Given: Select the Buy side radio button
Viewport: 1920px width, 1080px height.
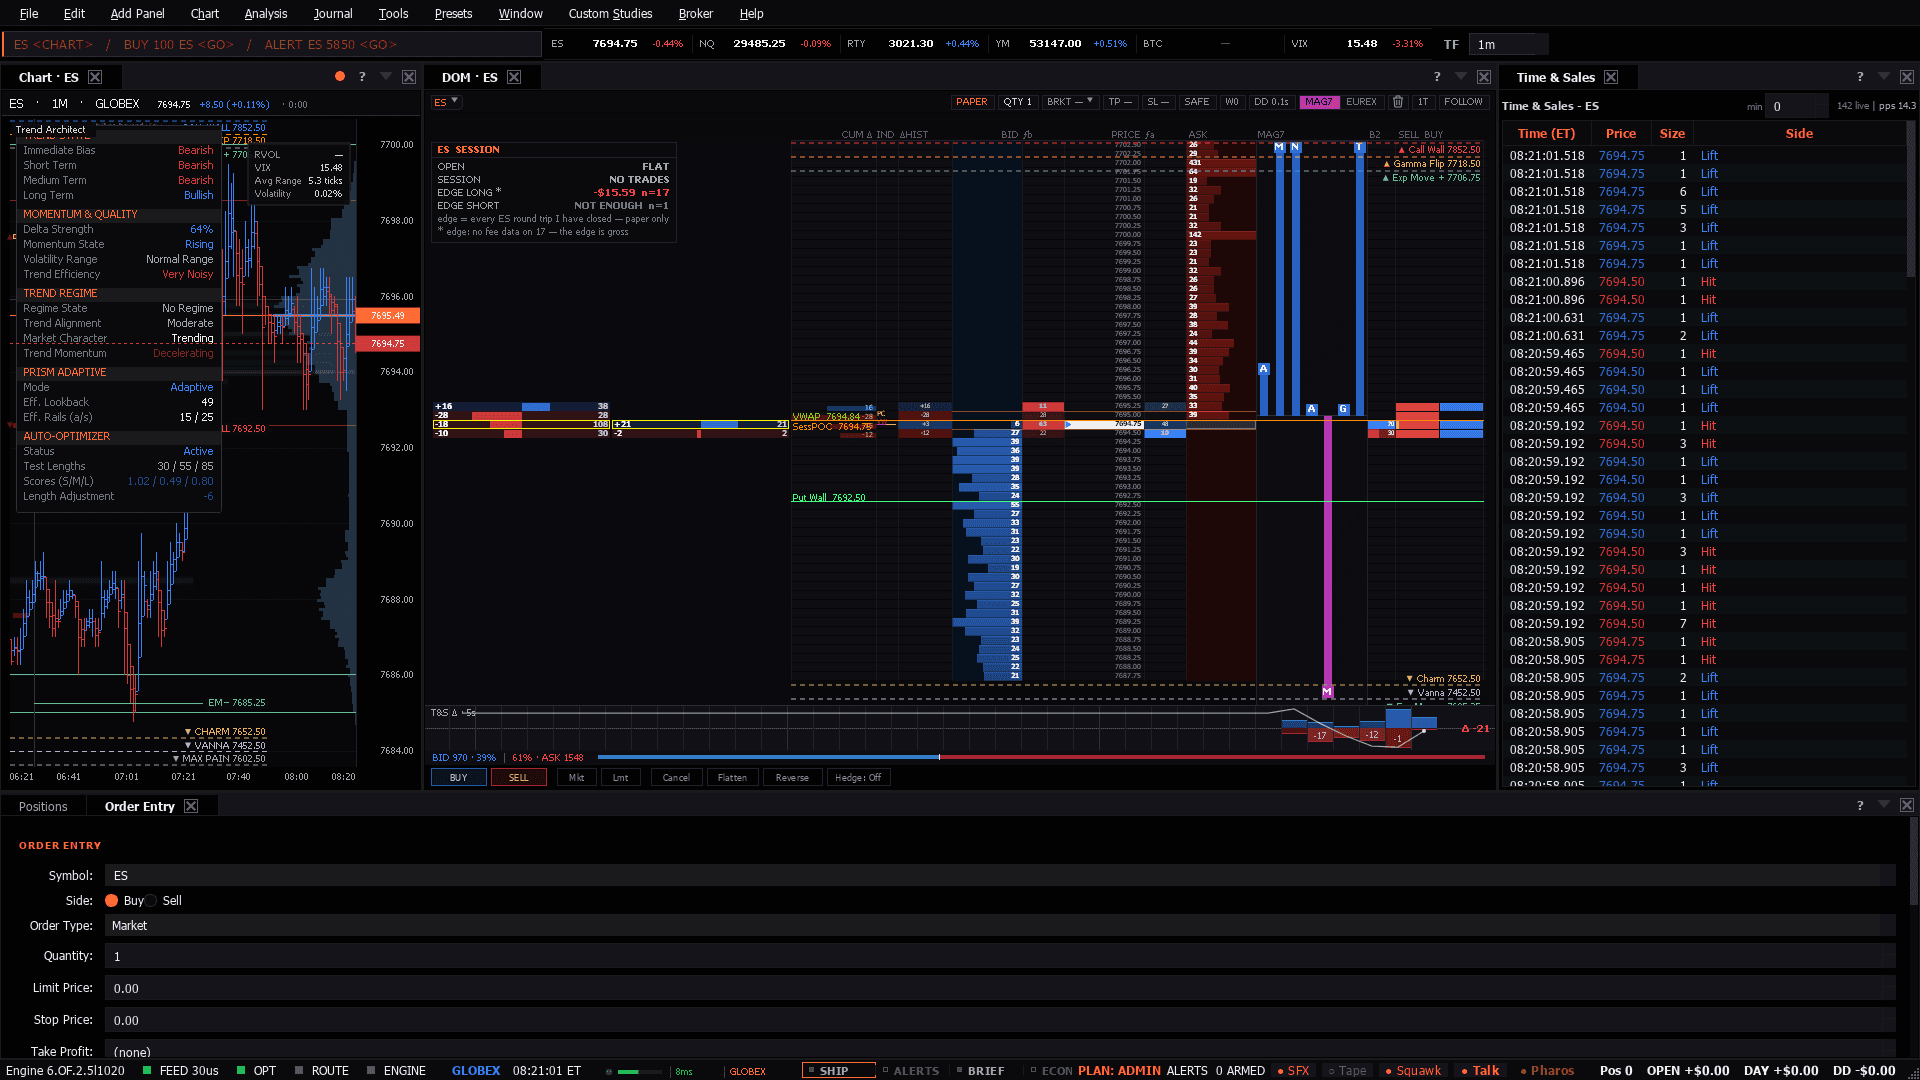Looking at the screenshot, I should 112,901.
